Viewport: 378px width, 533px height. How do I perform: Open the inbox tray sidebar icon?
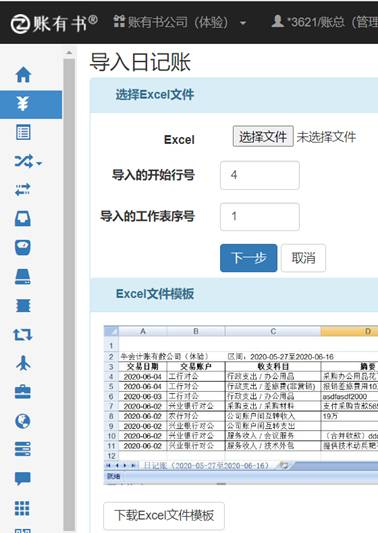[23, 219]
